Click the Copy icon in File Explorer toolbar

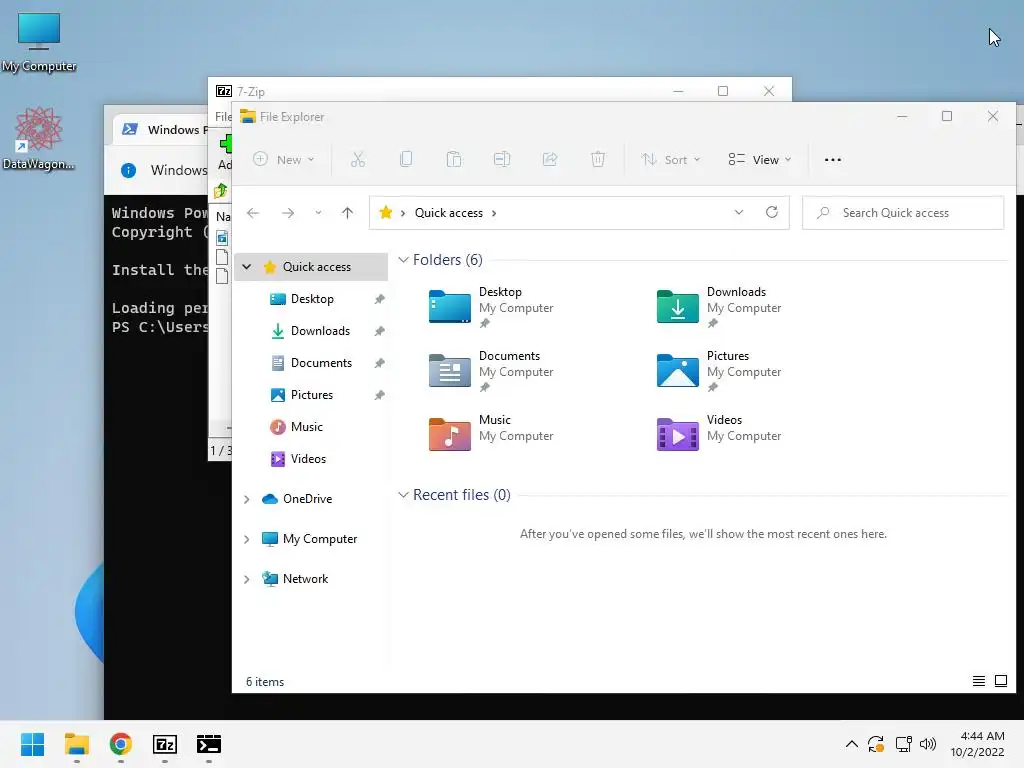tap(406, 159)
